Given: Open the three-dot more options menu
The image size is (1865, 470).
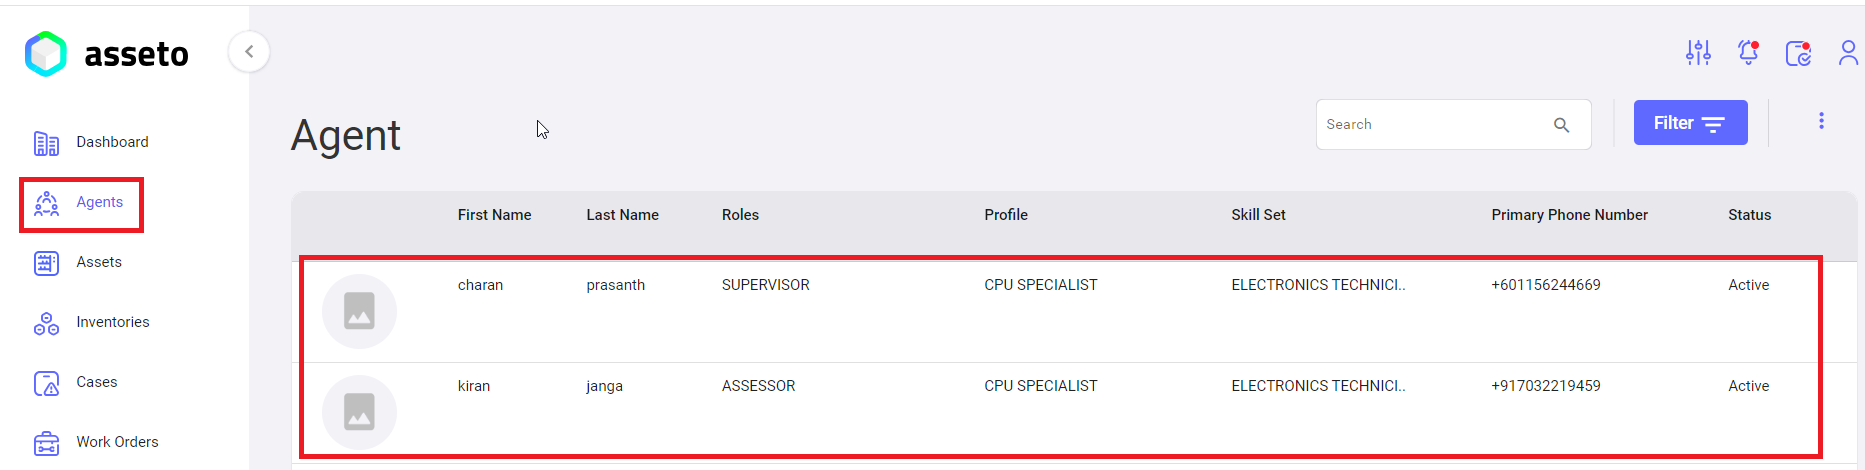Looking at the screenshot, I should [1821, 121].
